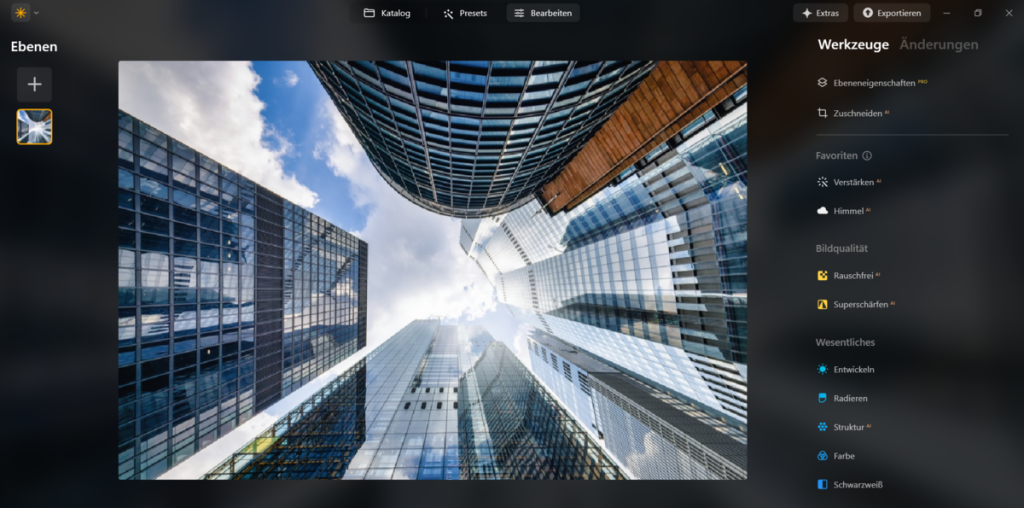The height and width of the screenshot is (508, 1024).
Task: Open the Extras menu
Action: (x=820, y=13)
